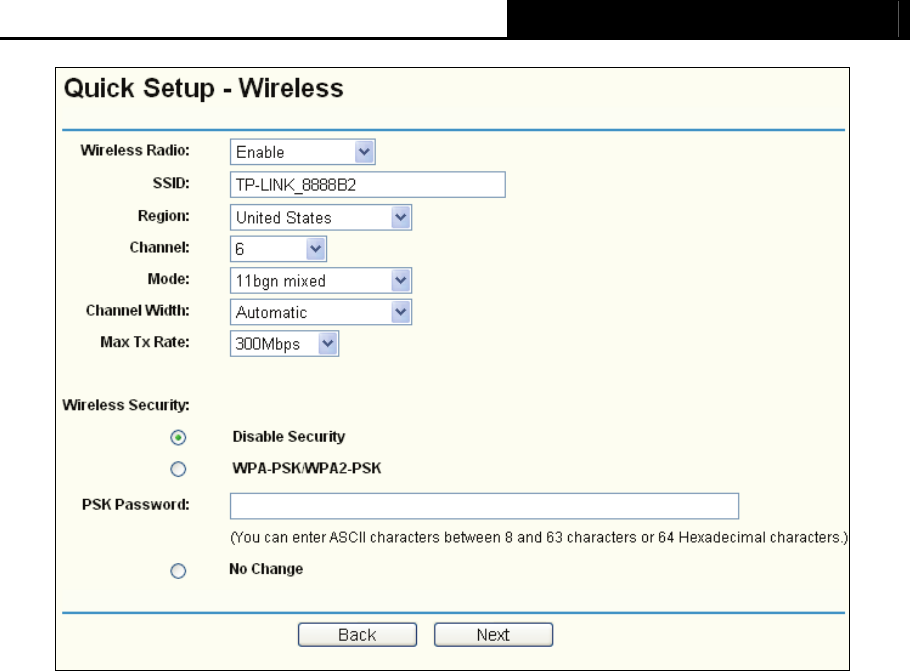Click the PSK Password input field
910x671 pixels.
coord(484,506)
